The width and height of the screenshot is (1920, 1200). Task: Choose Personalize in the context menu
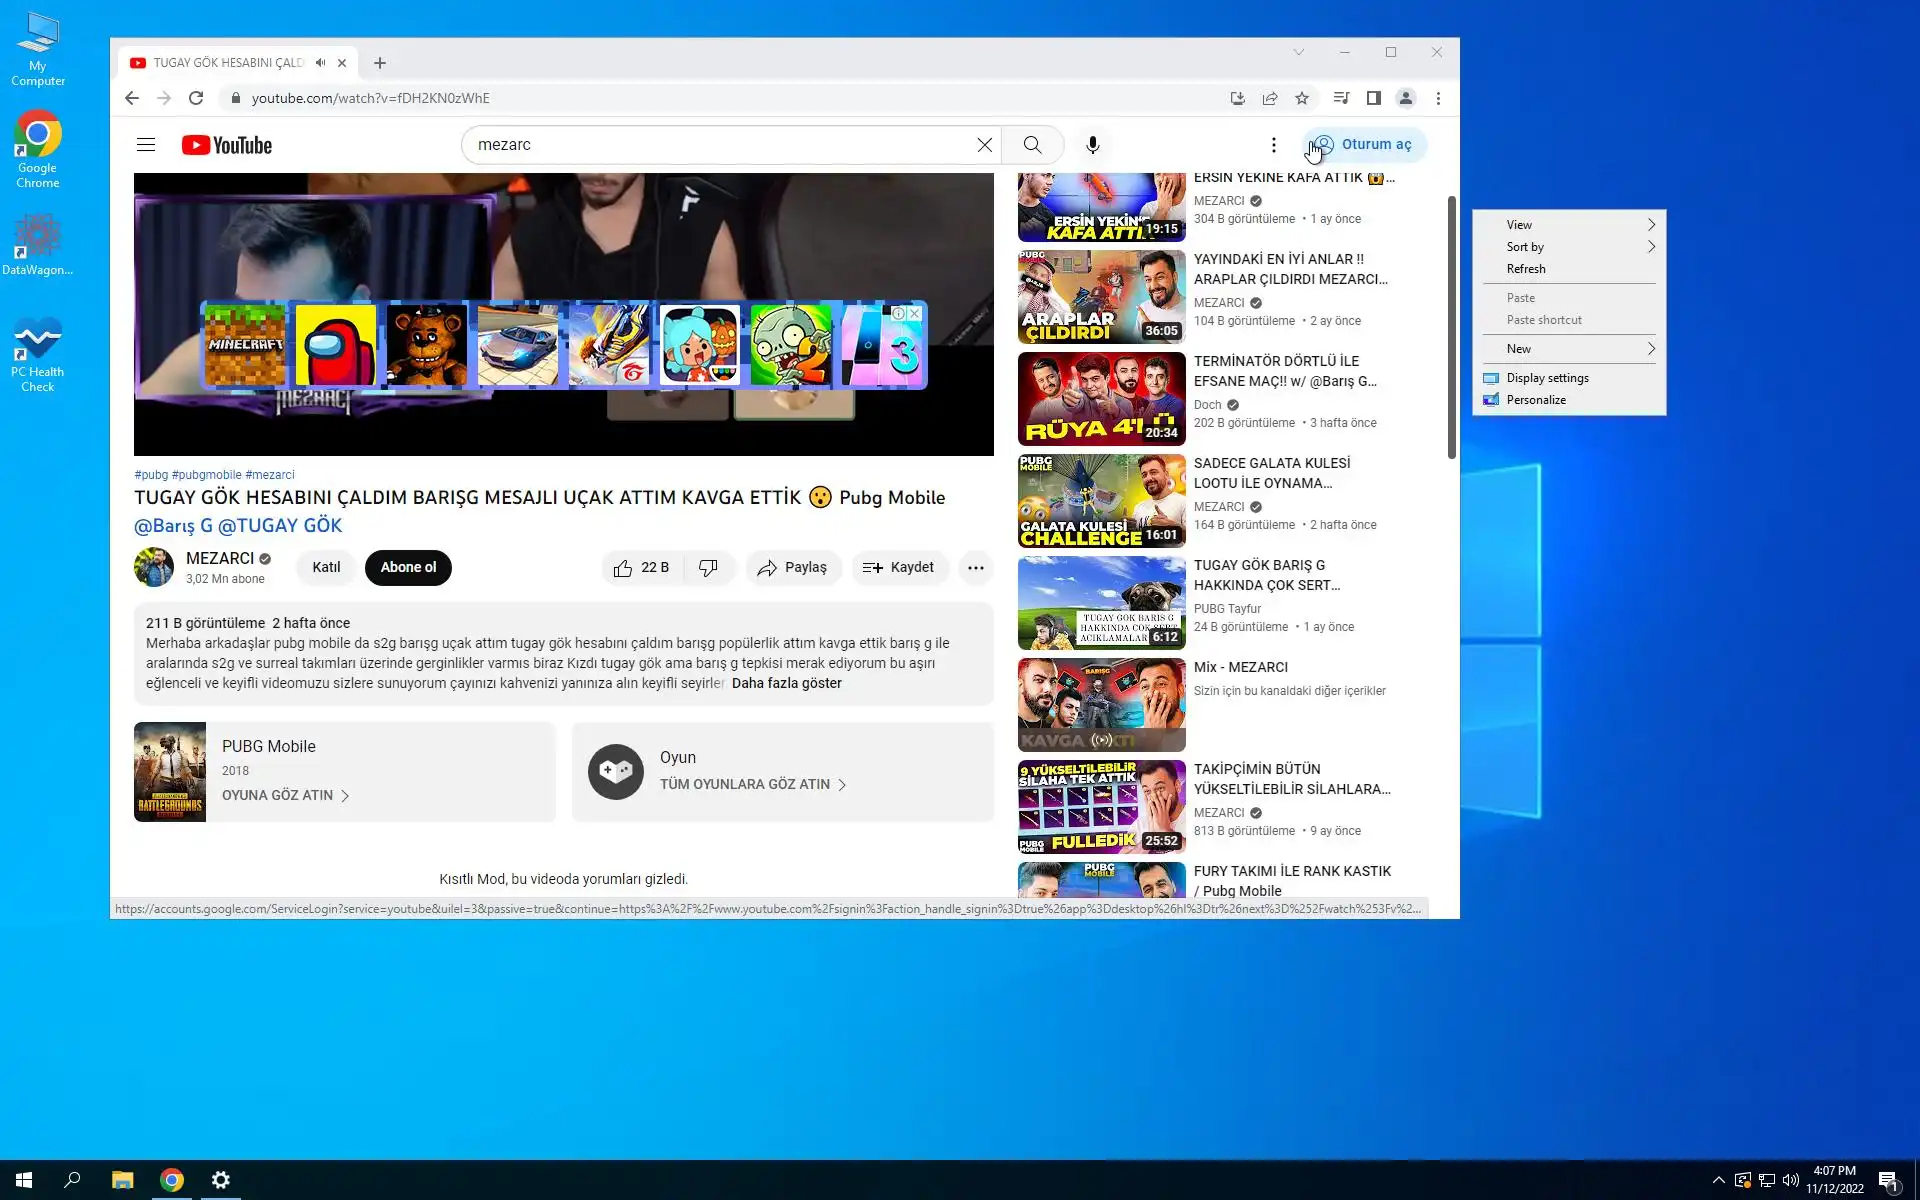coord(1535,400)
